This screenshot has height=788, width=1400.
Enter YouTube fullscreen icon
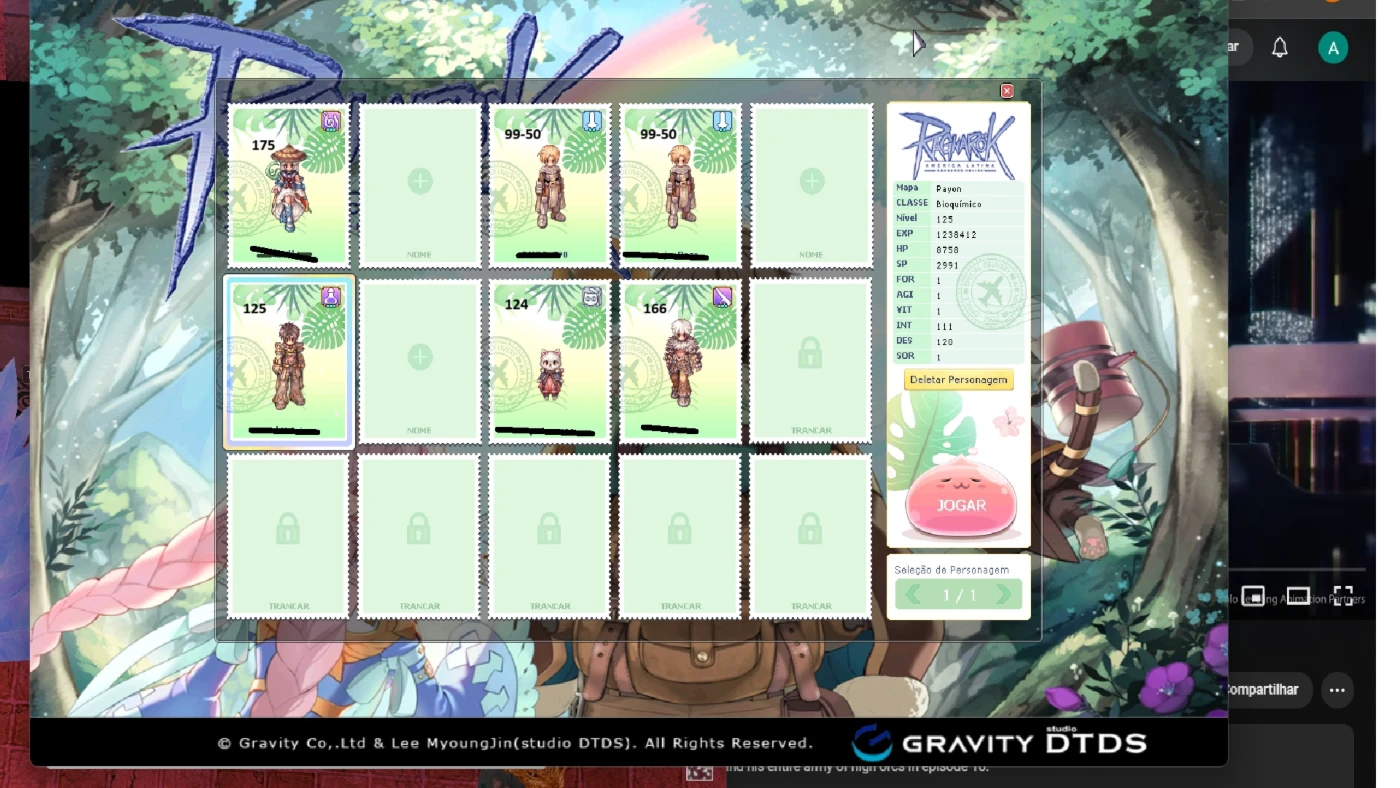pos(1343,596)
